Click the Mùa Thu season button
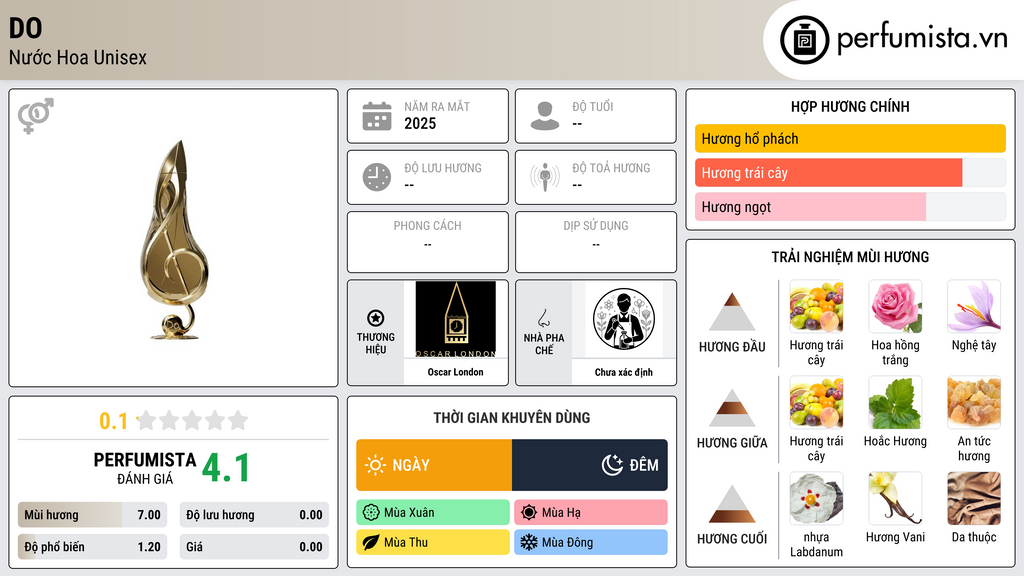The image size is (1024, 576). [x=433, y=542]
